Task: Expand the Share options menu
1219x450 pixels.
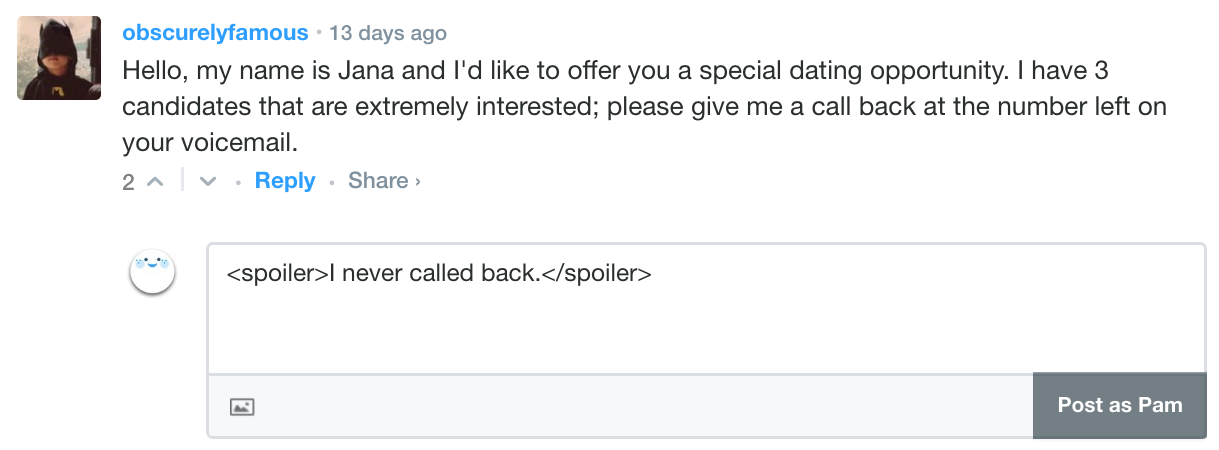Action: [378, 181]
